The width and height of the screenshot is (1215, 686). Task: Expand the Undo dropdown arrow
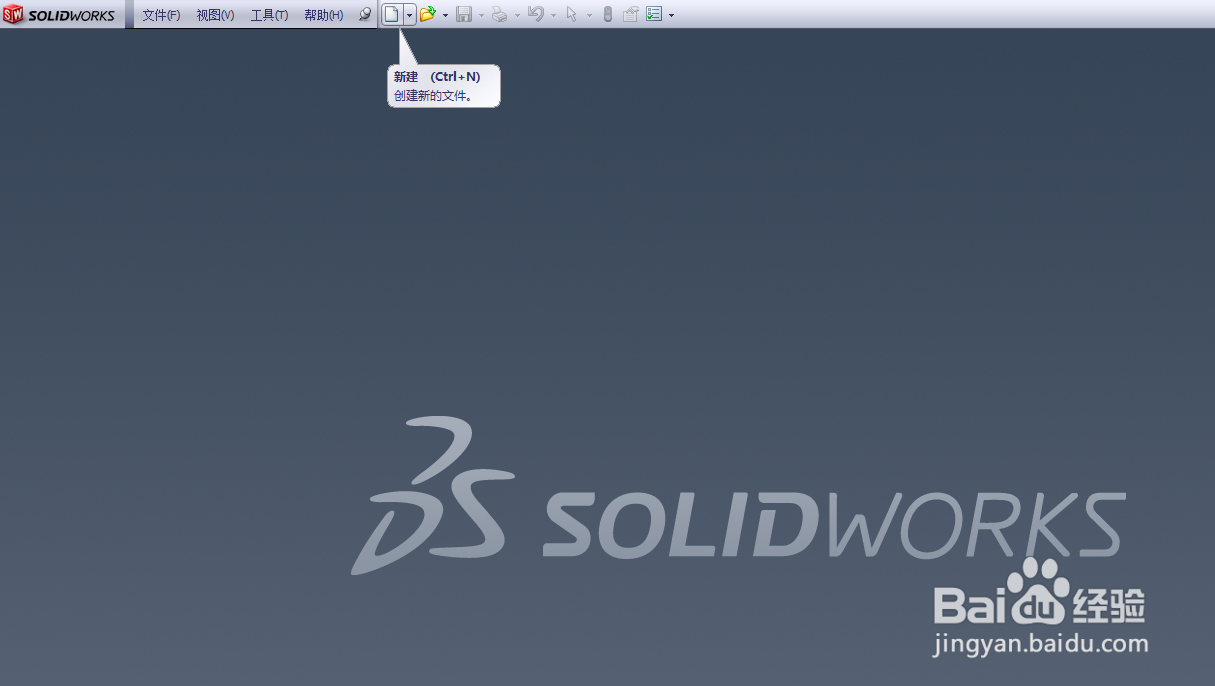coord(553,16)
